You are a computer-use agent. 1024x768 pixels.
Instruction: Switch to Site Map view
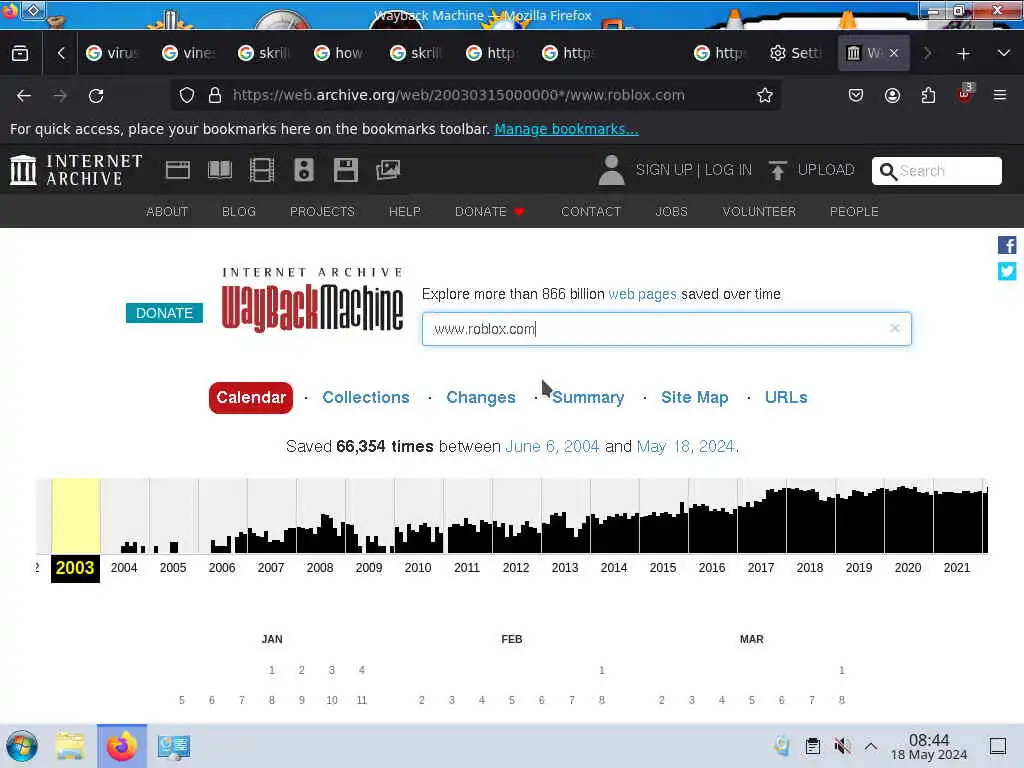[694, 398]
